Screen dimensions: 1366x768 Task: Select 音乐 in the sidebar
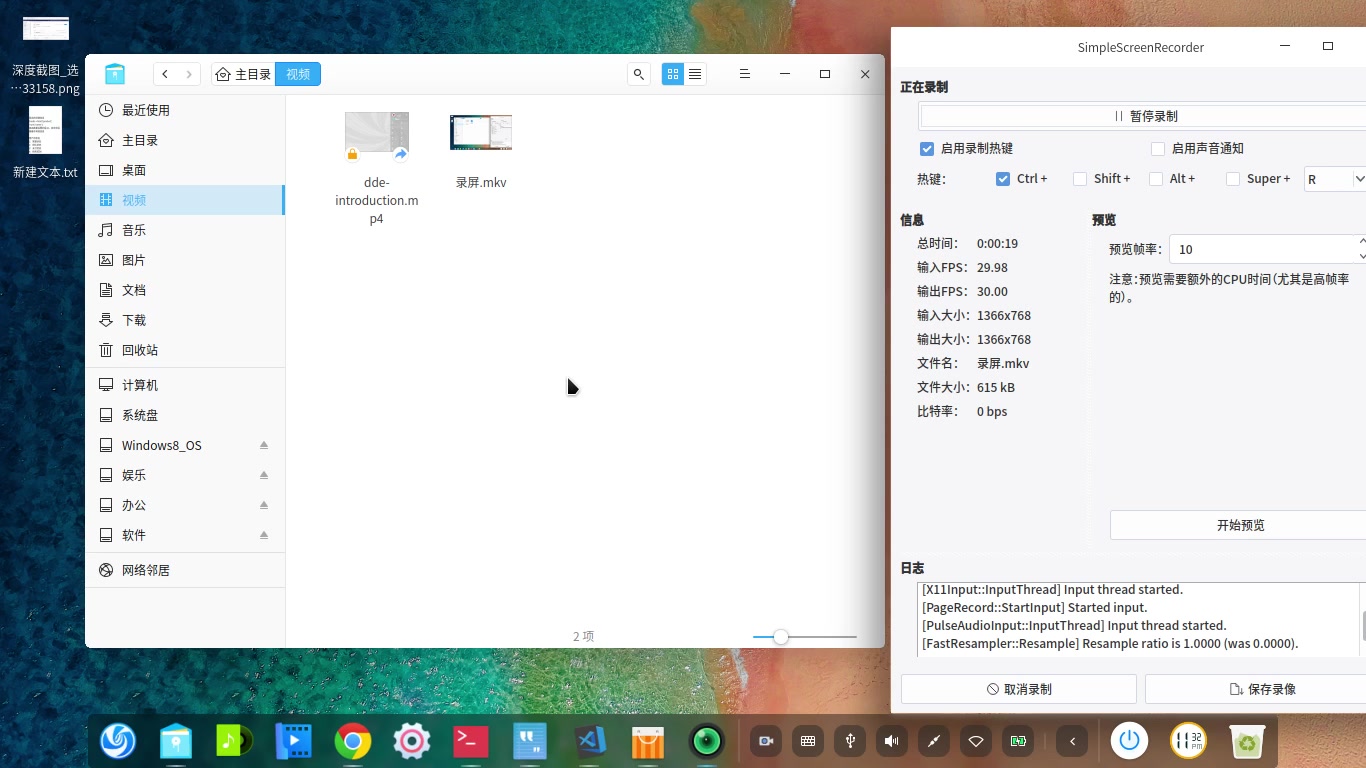pyautogui.click(x=133, y=230)
